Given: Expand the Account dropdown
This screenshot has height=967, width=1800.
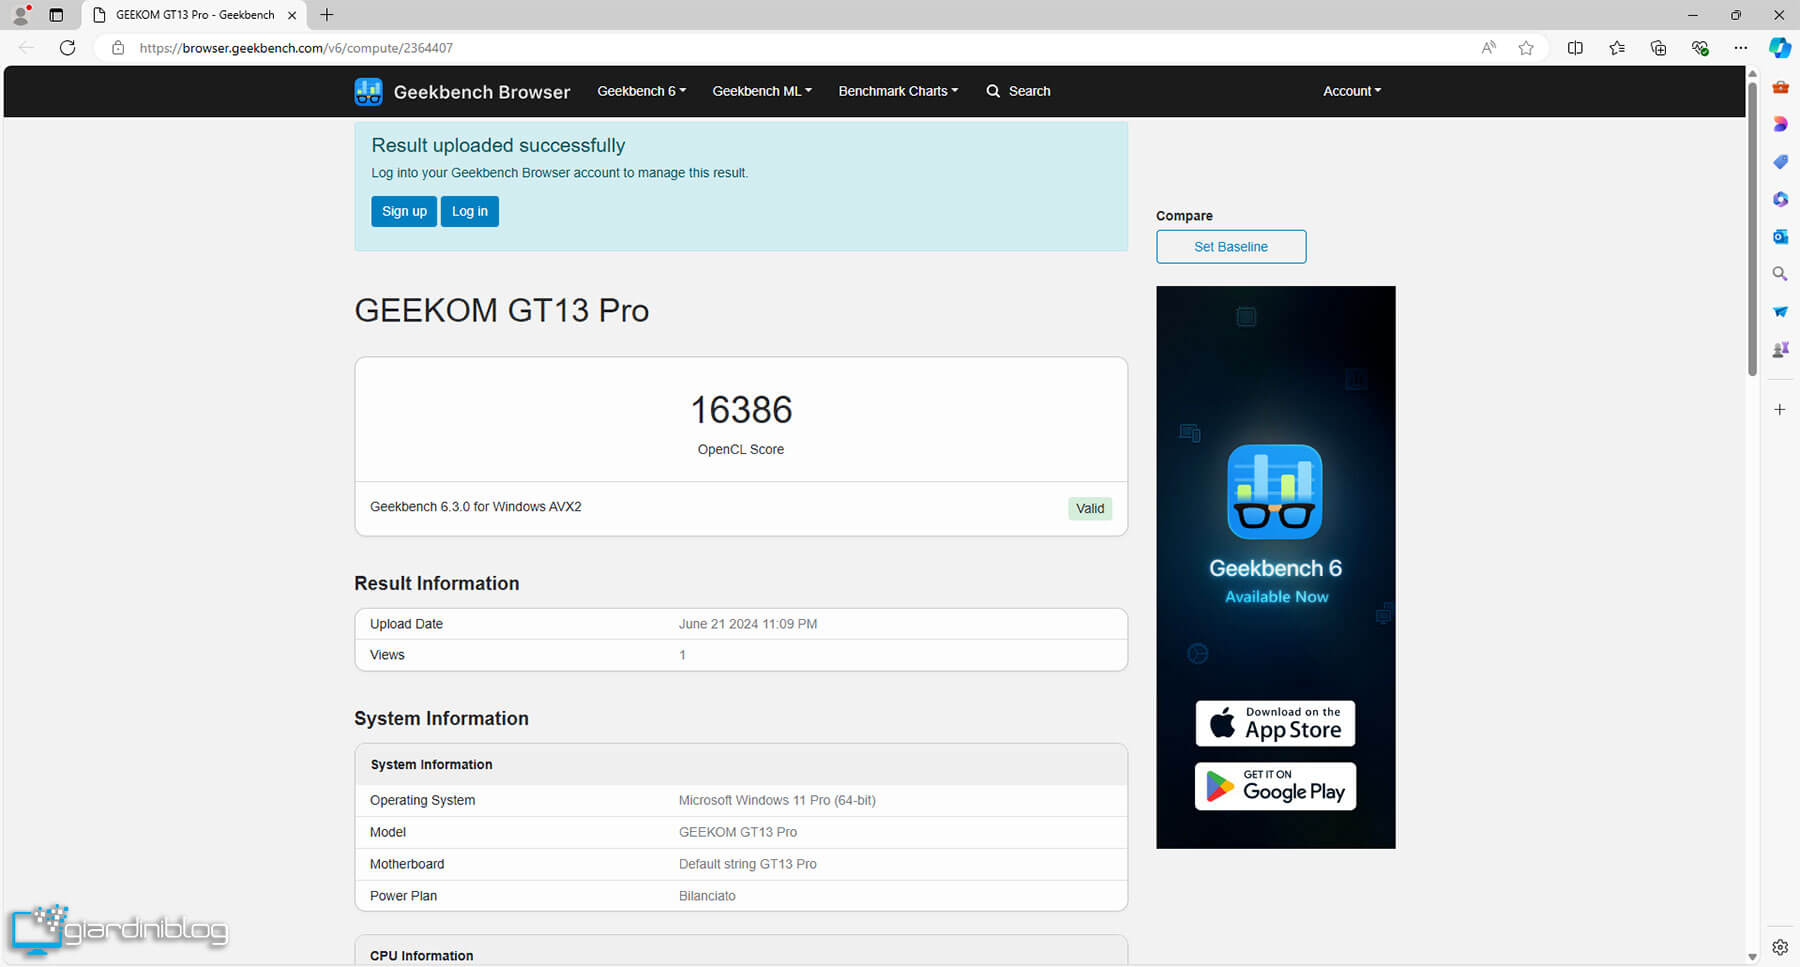Looking at the screenshot, I should click(1352, 91).
